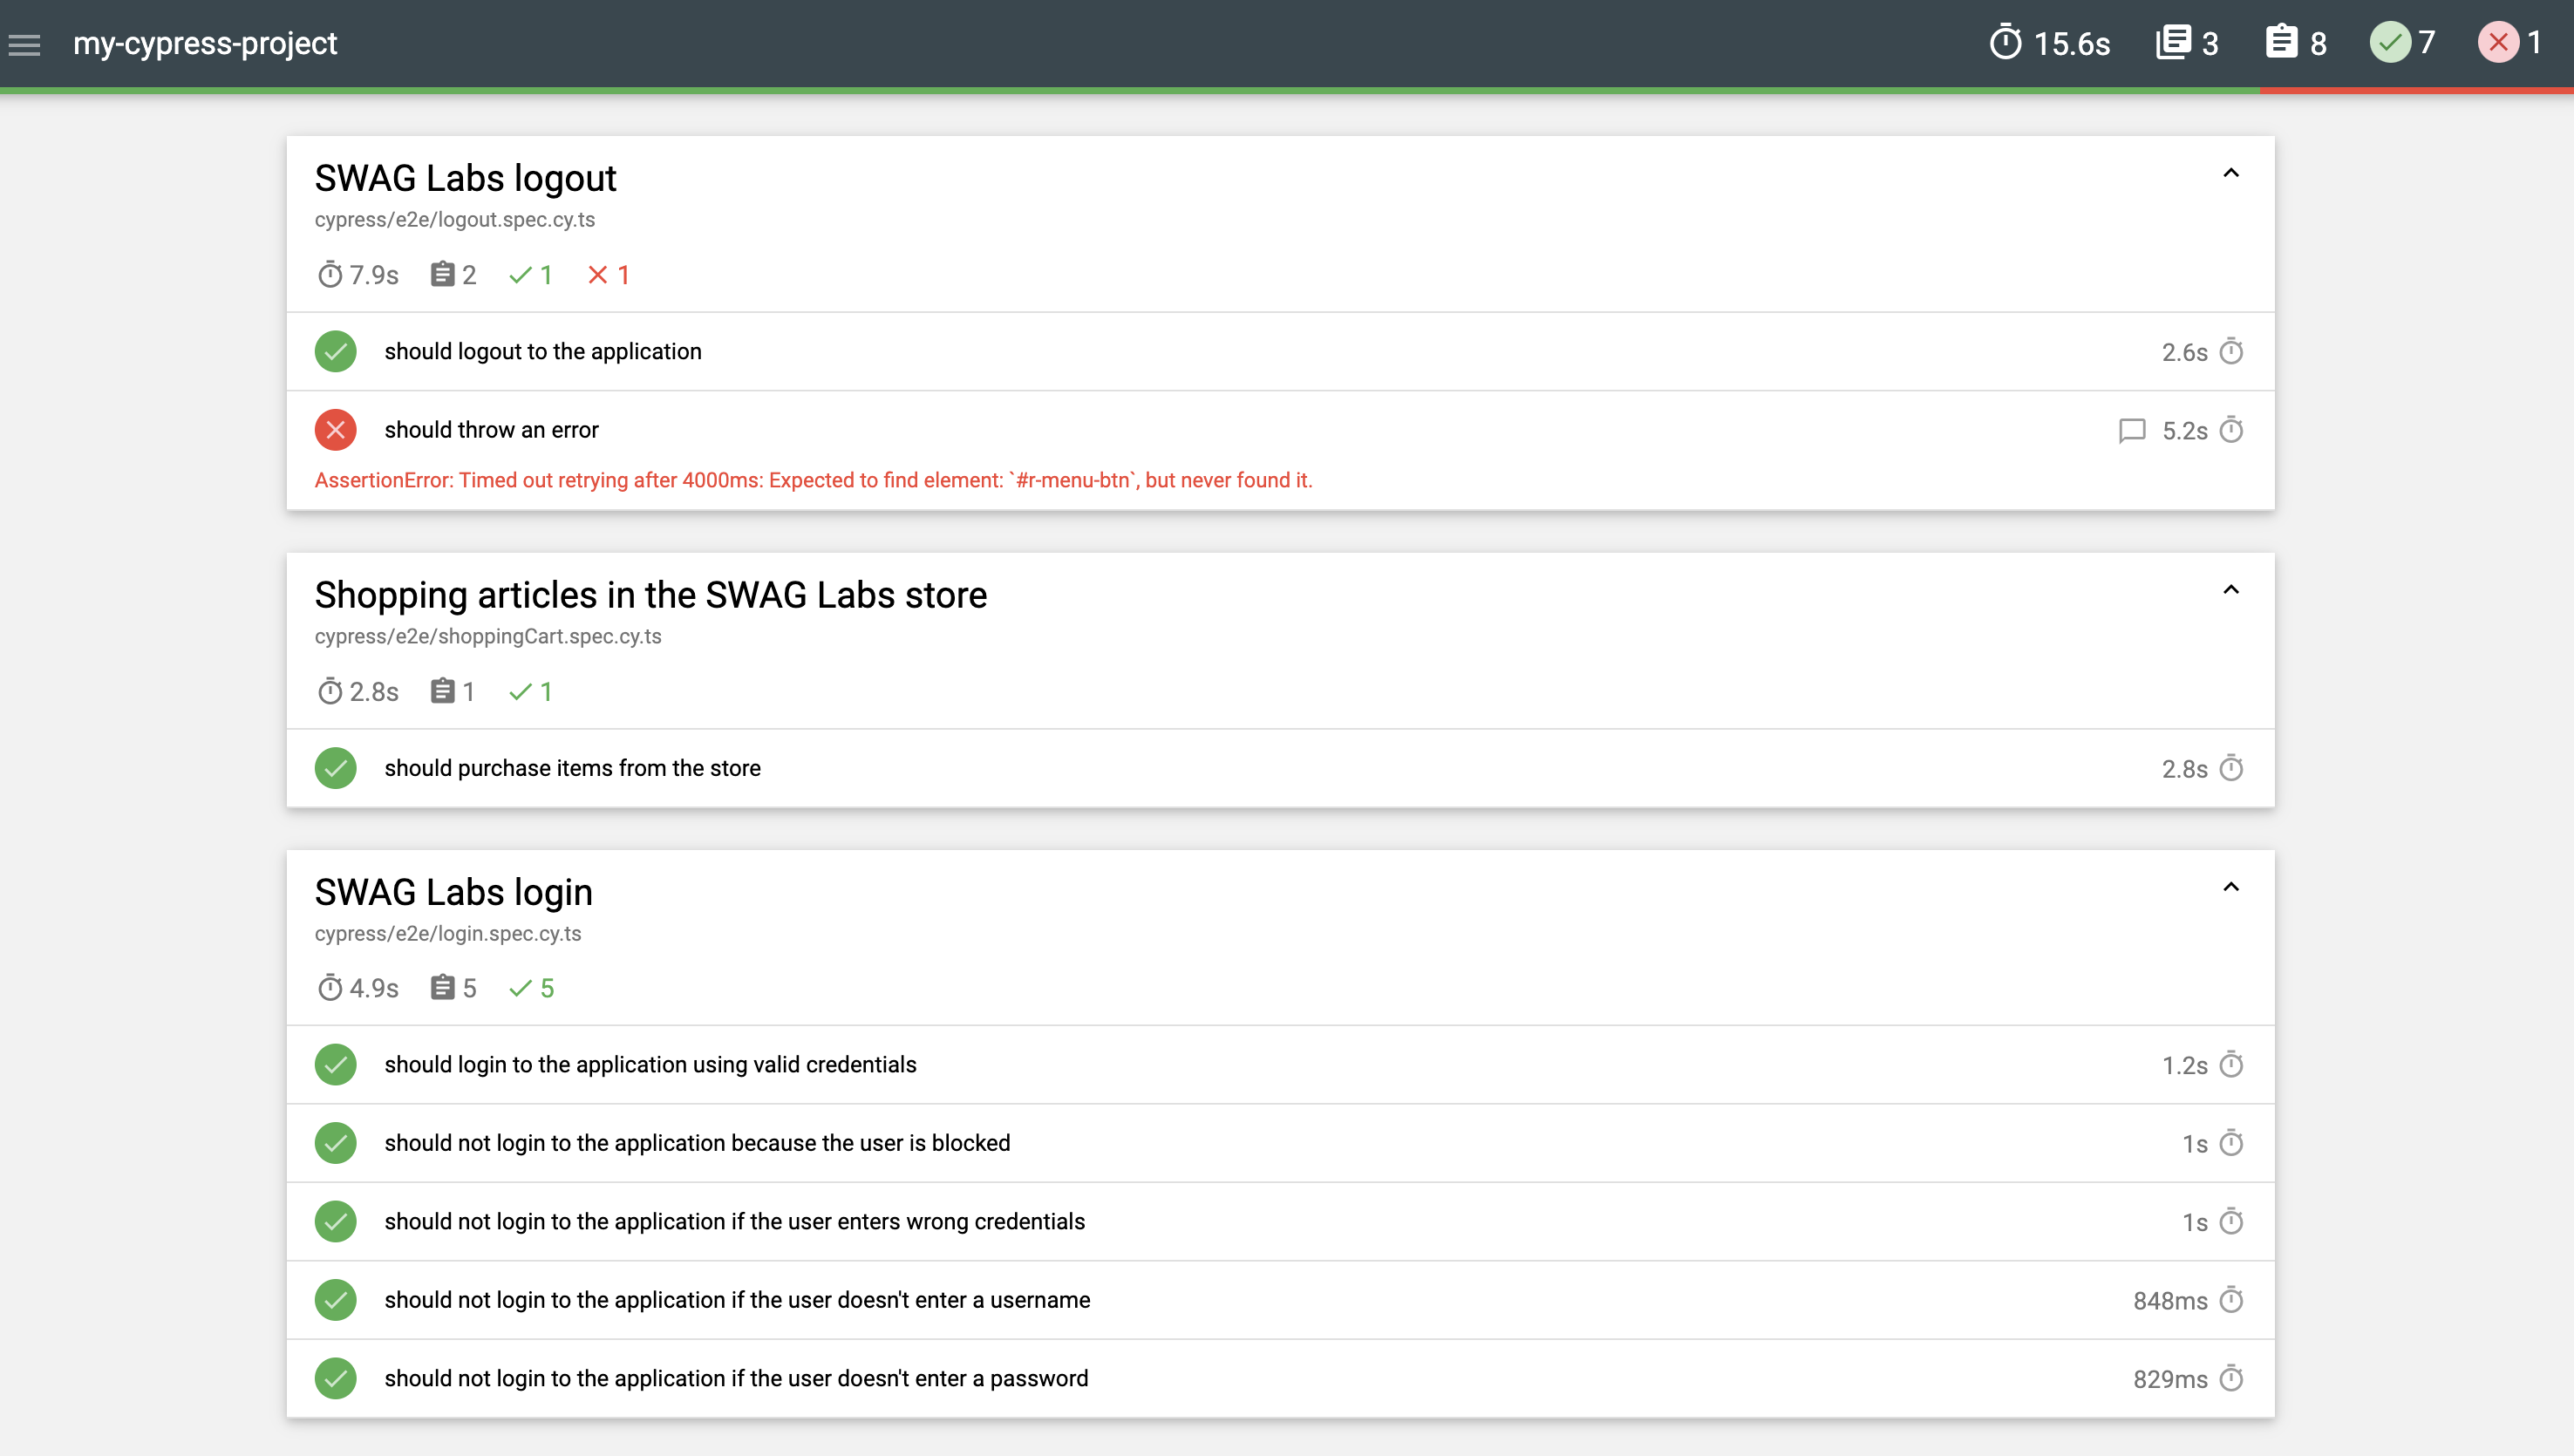This screenshot has width=2574, height=1456.
Task: Open 'should login using valid credentials' test
Action: coord(650,1065)
